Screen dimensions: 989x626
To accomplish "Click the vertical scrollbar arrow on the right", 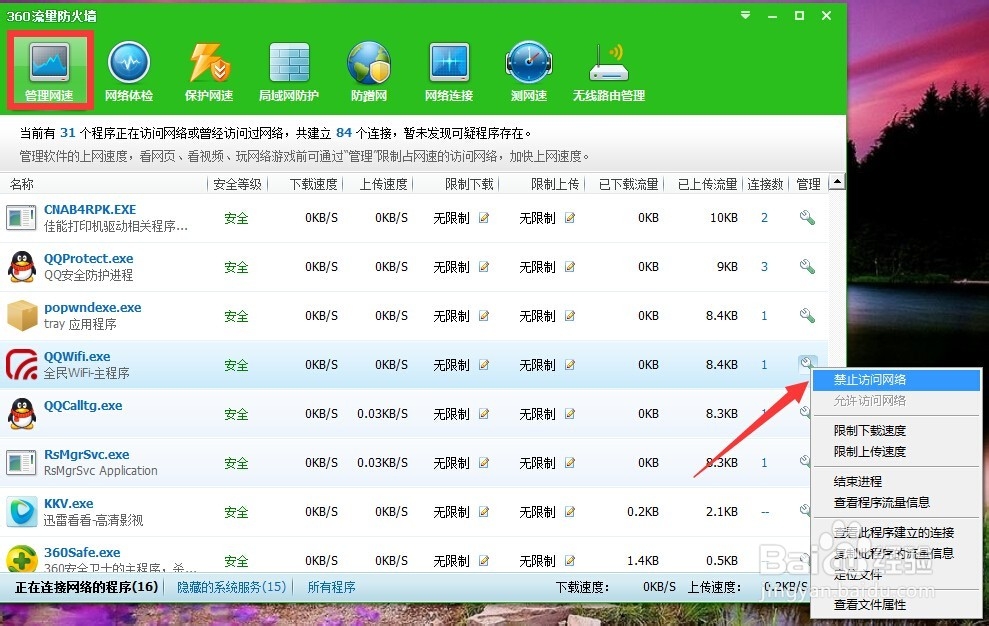I will 836,182.
